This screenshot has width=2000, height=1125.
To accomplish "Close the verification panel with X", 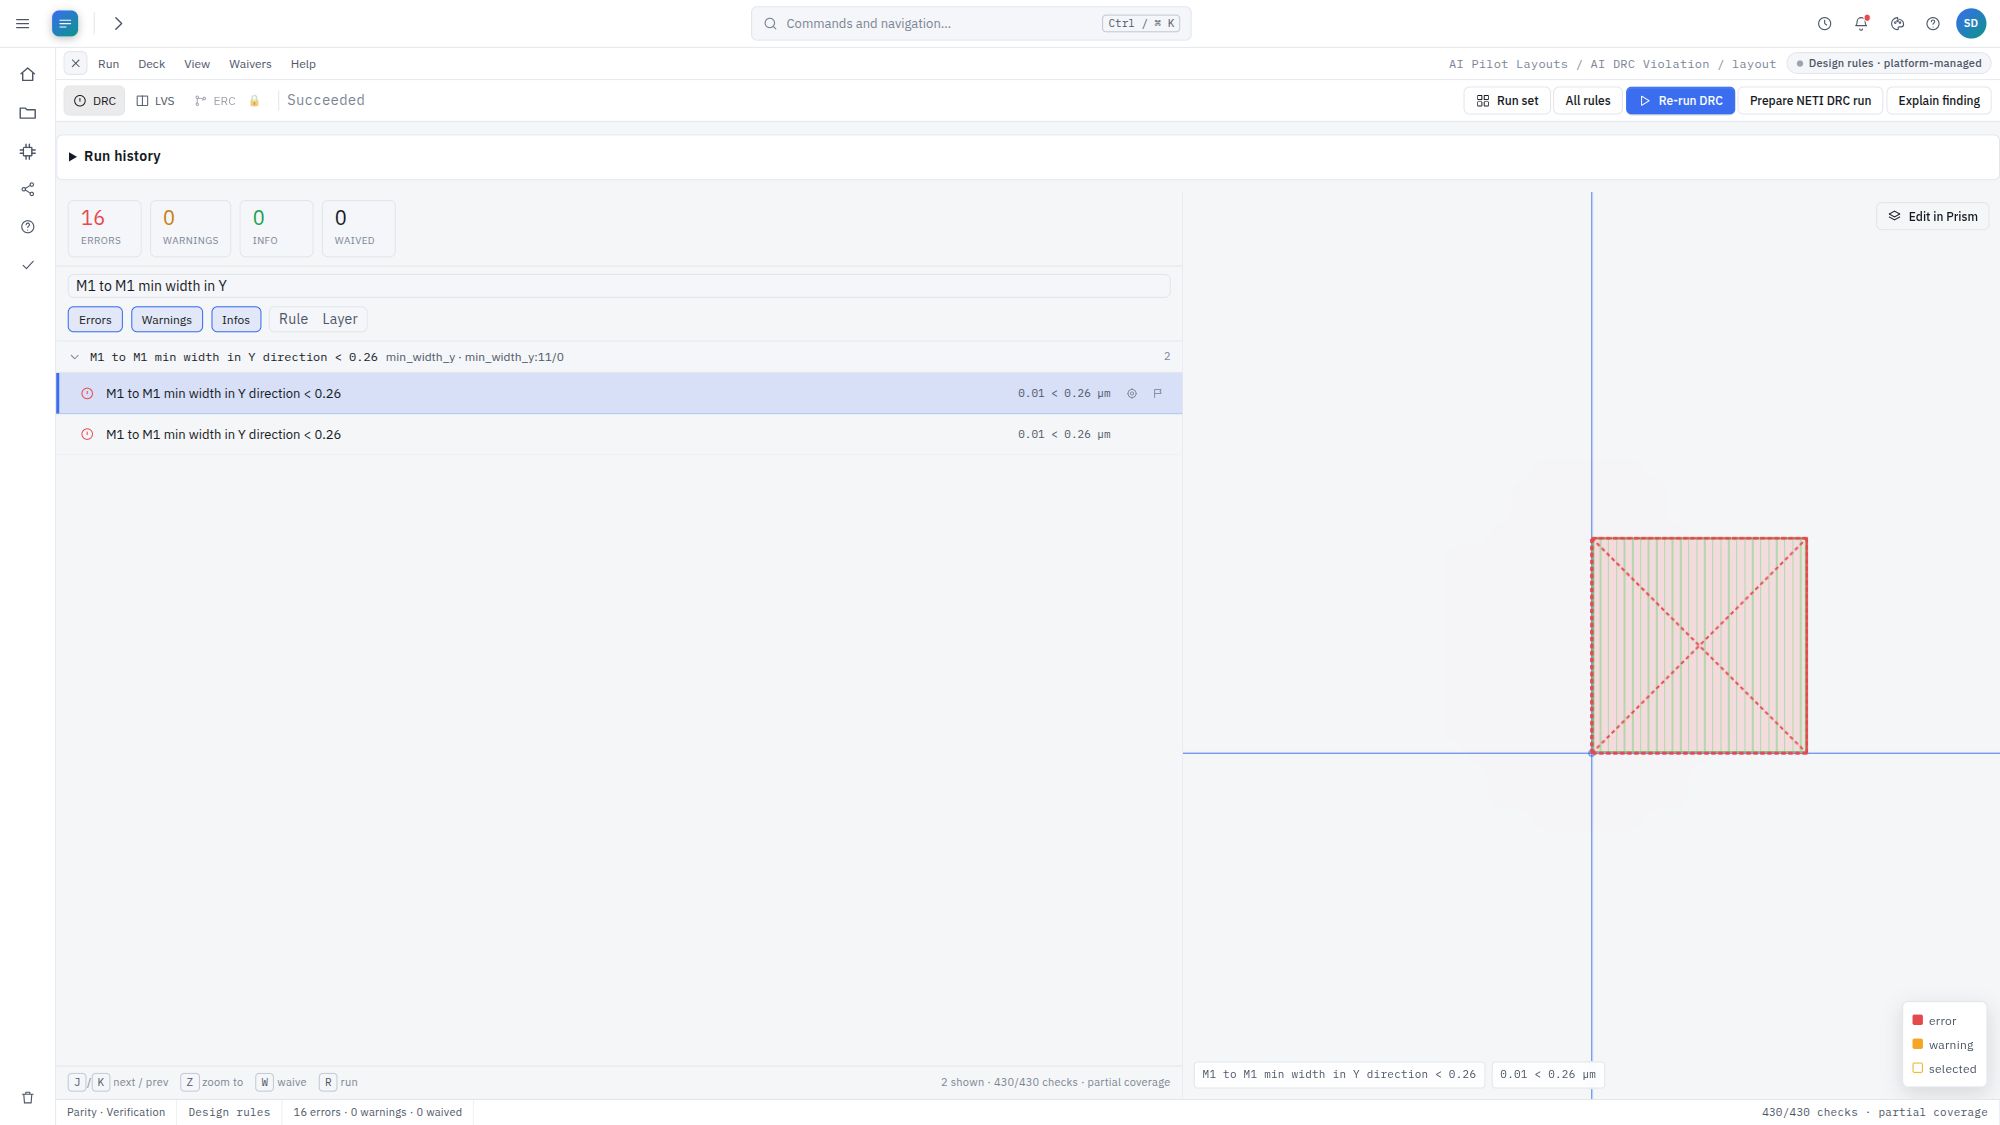I will [x=75, y=63].
